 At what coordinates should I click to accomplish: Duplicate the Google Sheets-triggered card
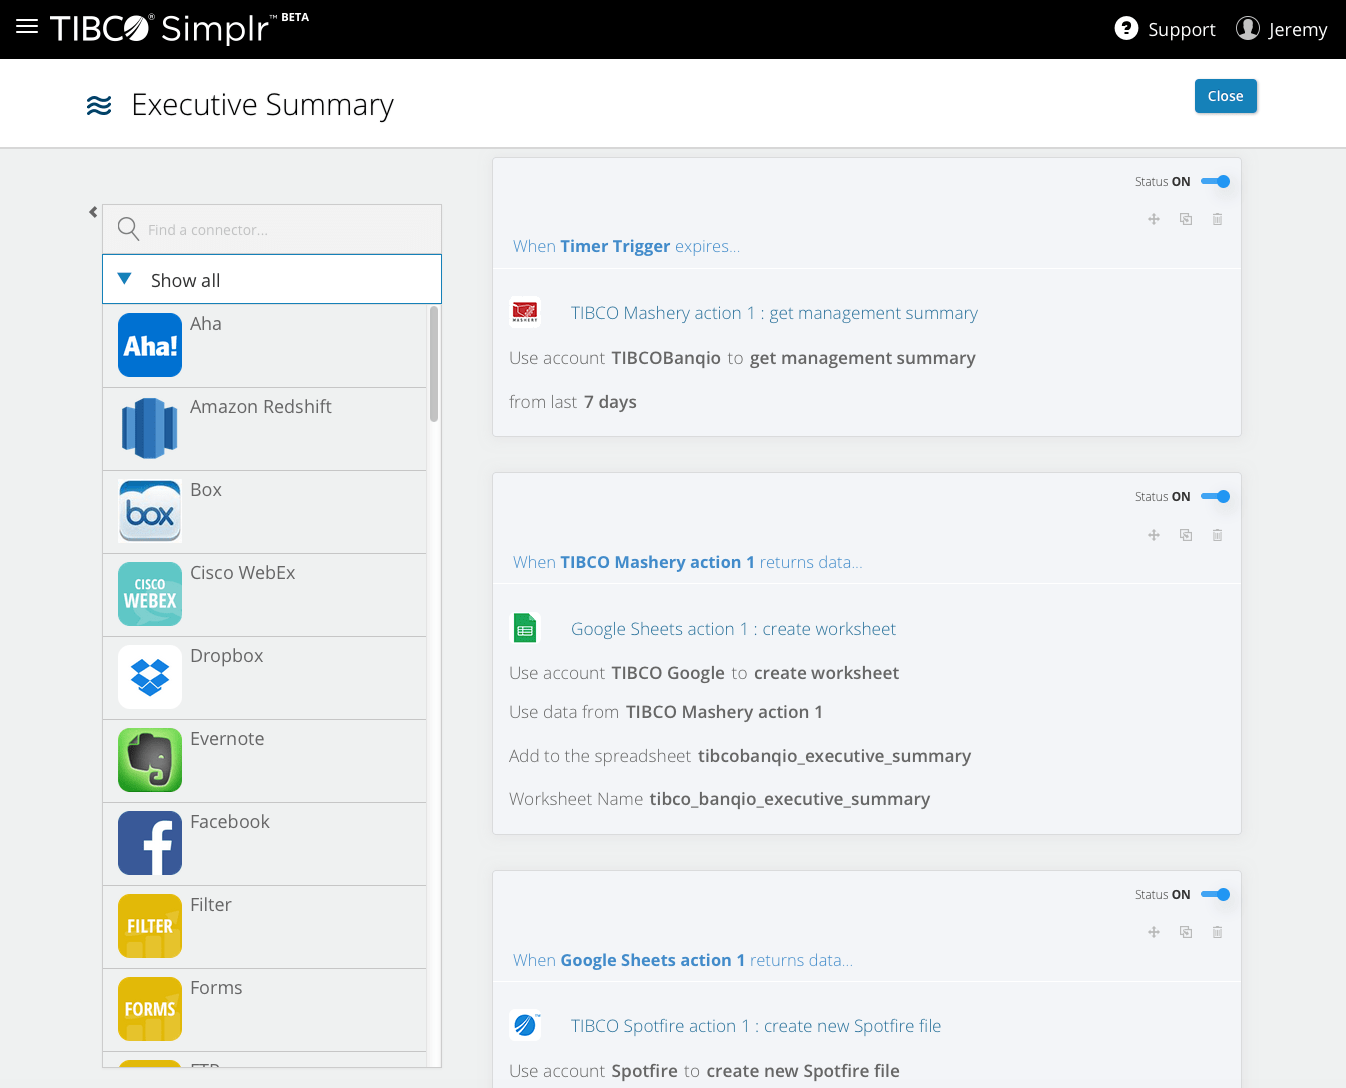pyautogui.click(x=1186, y=932)
